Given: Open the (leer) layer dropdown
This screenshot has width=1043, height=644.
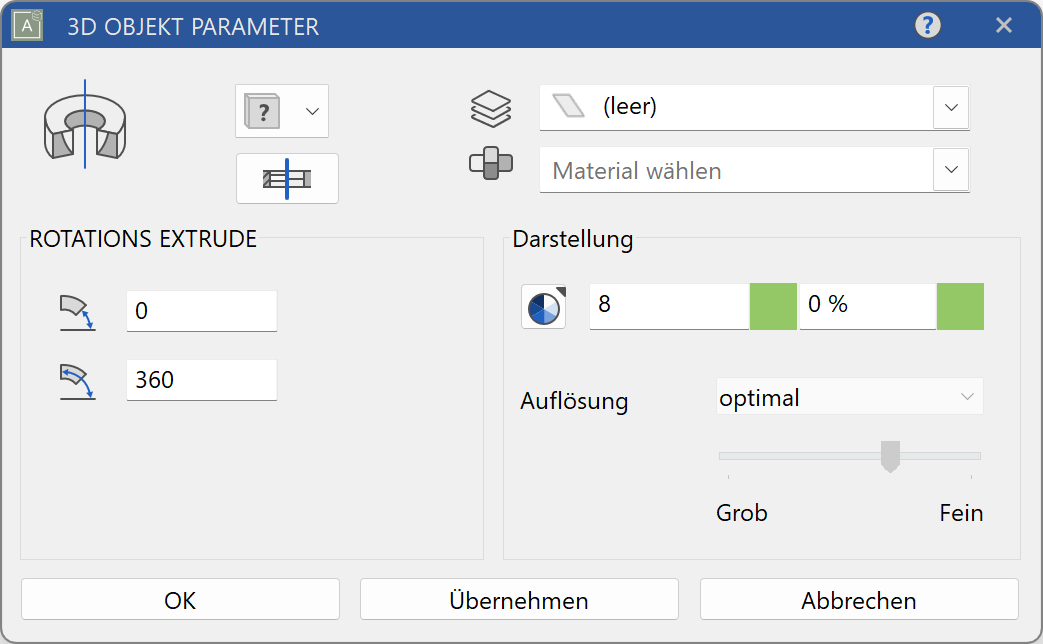Looking at the screenshot, I should click(950, 108).
